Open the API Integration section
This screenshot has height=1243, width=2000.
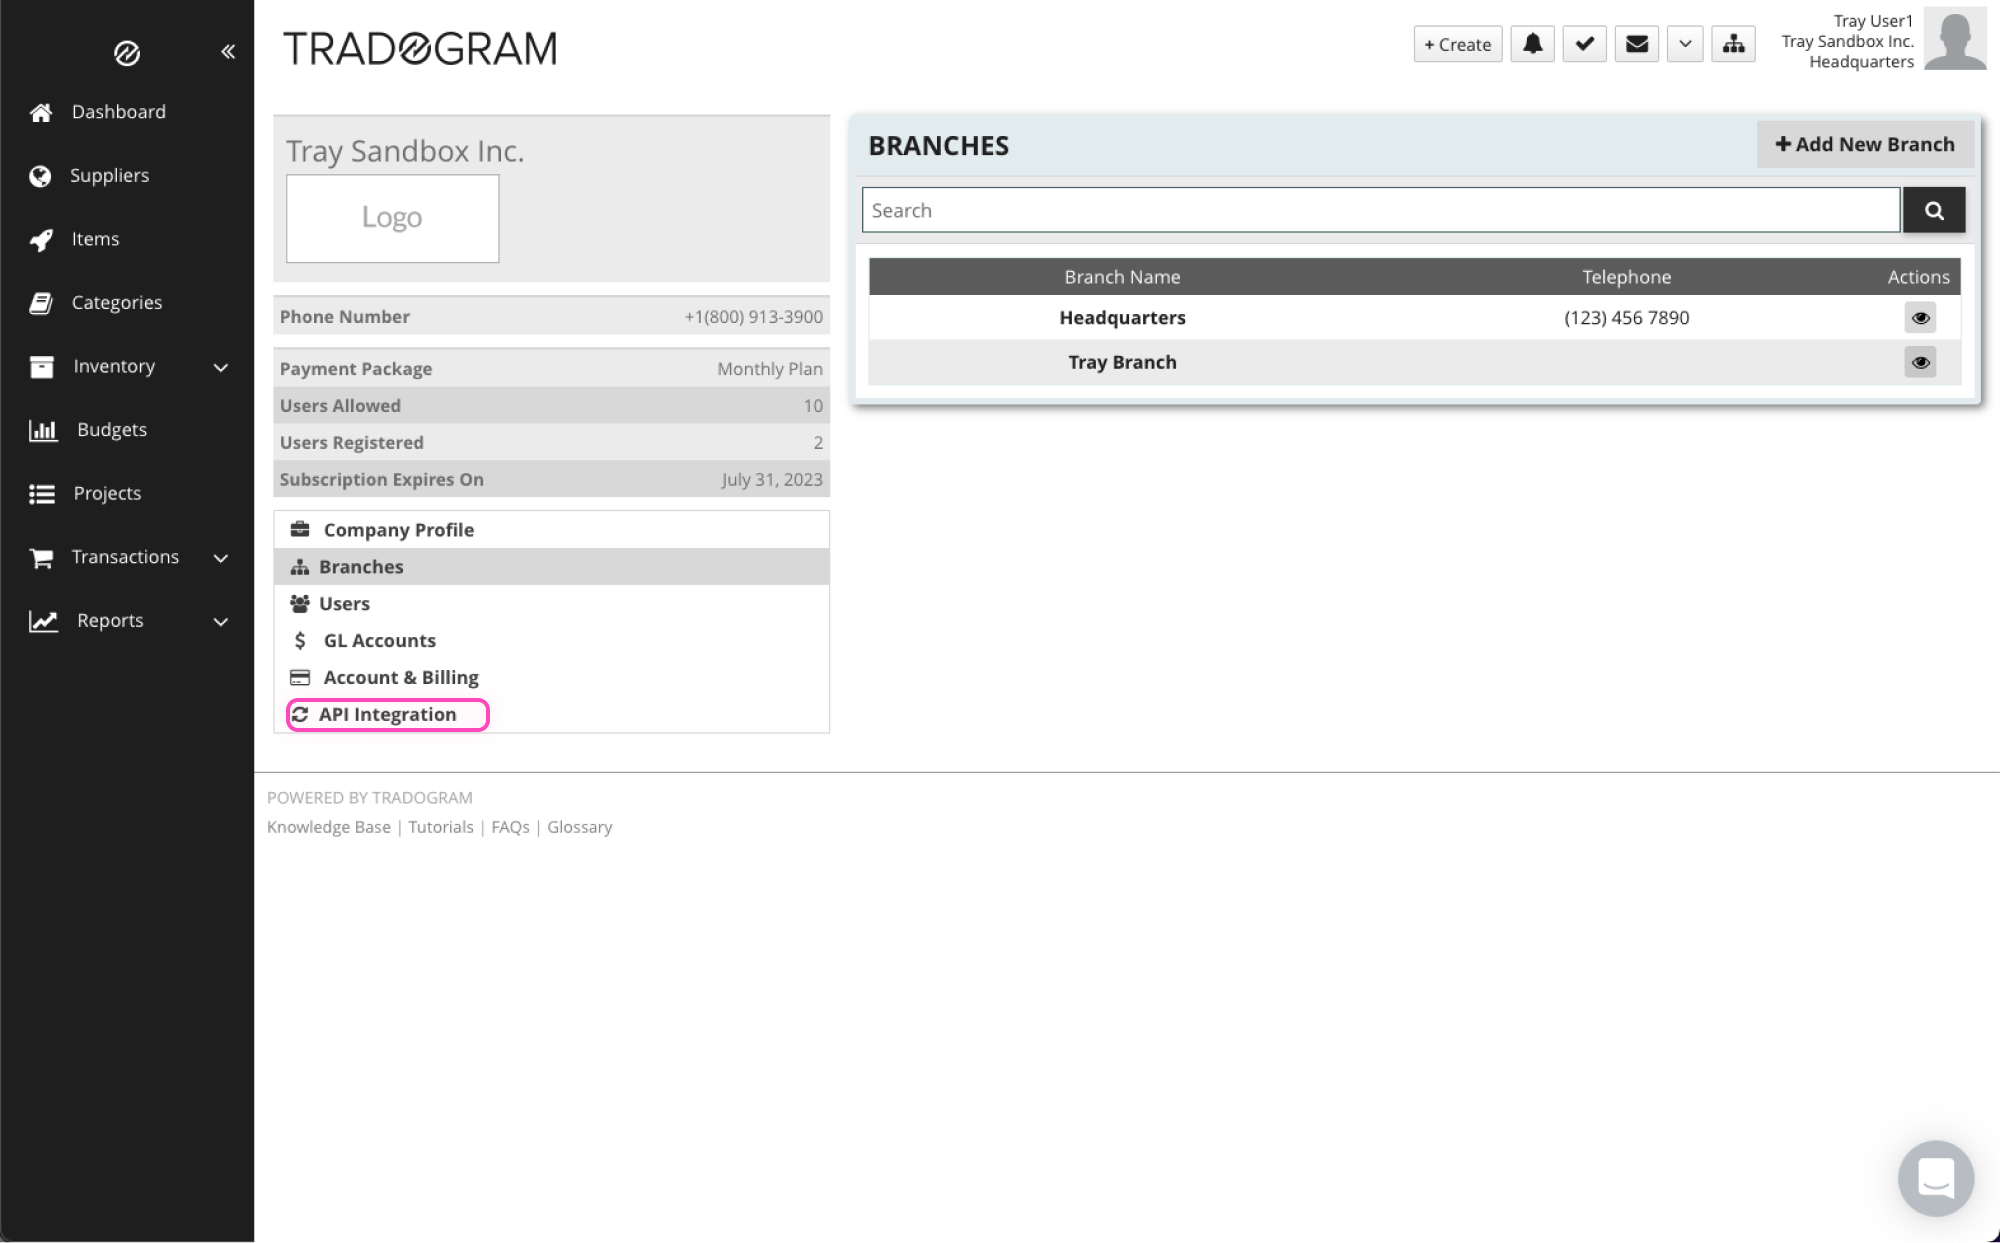point(388,714)
